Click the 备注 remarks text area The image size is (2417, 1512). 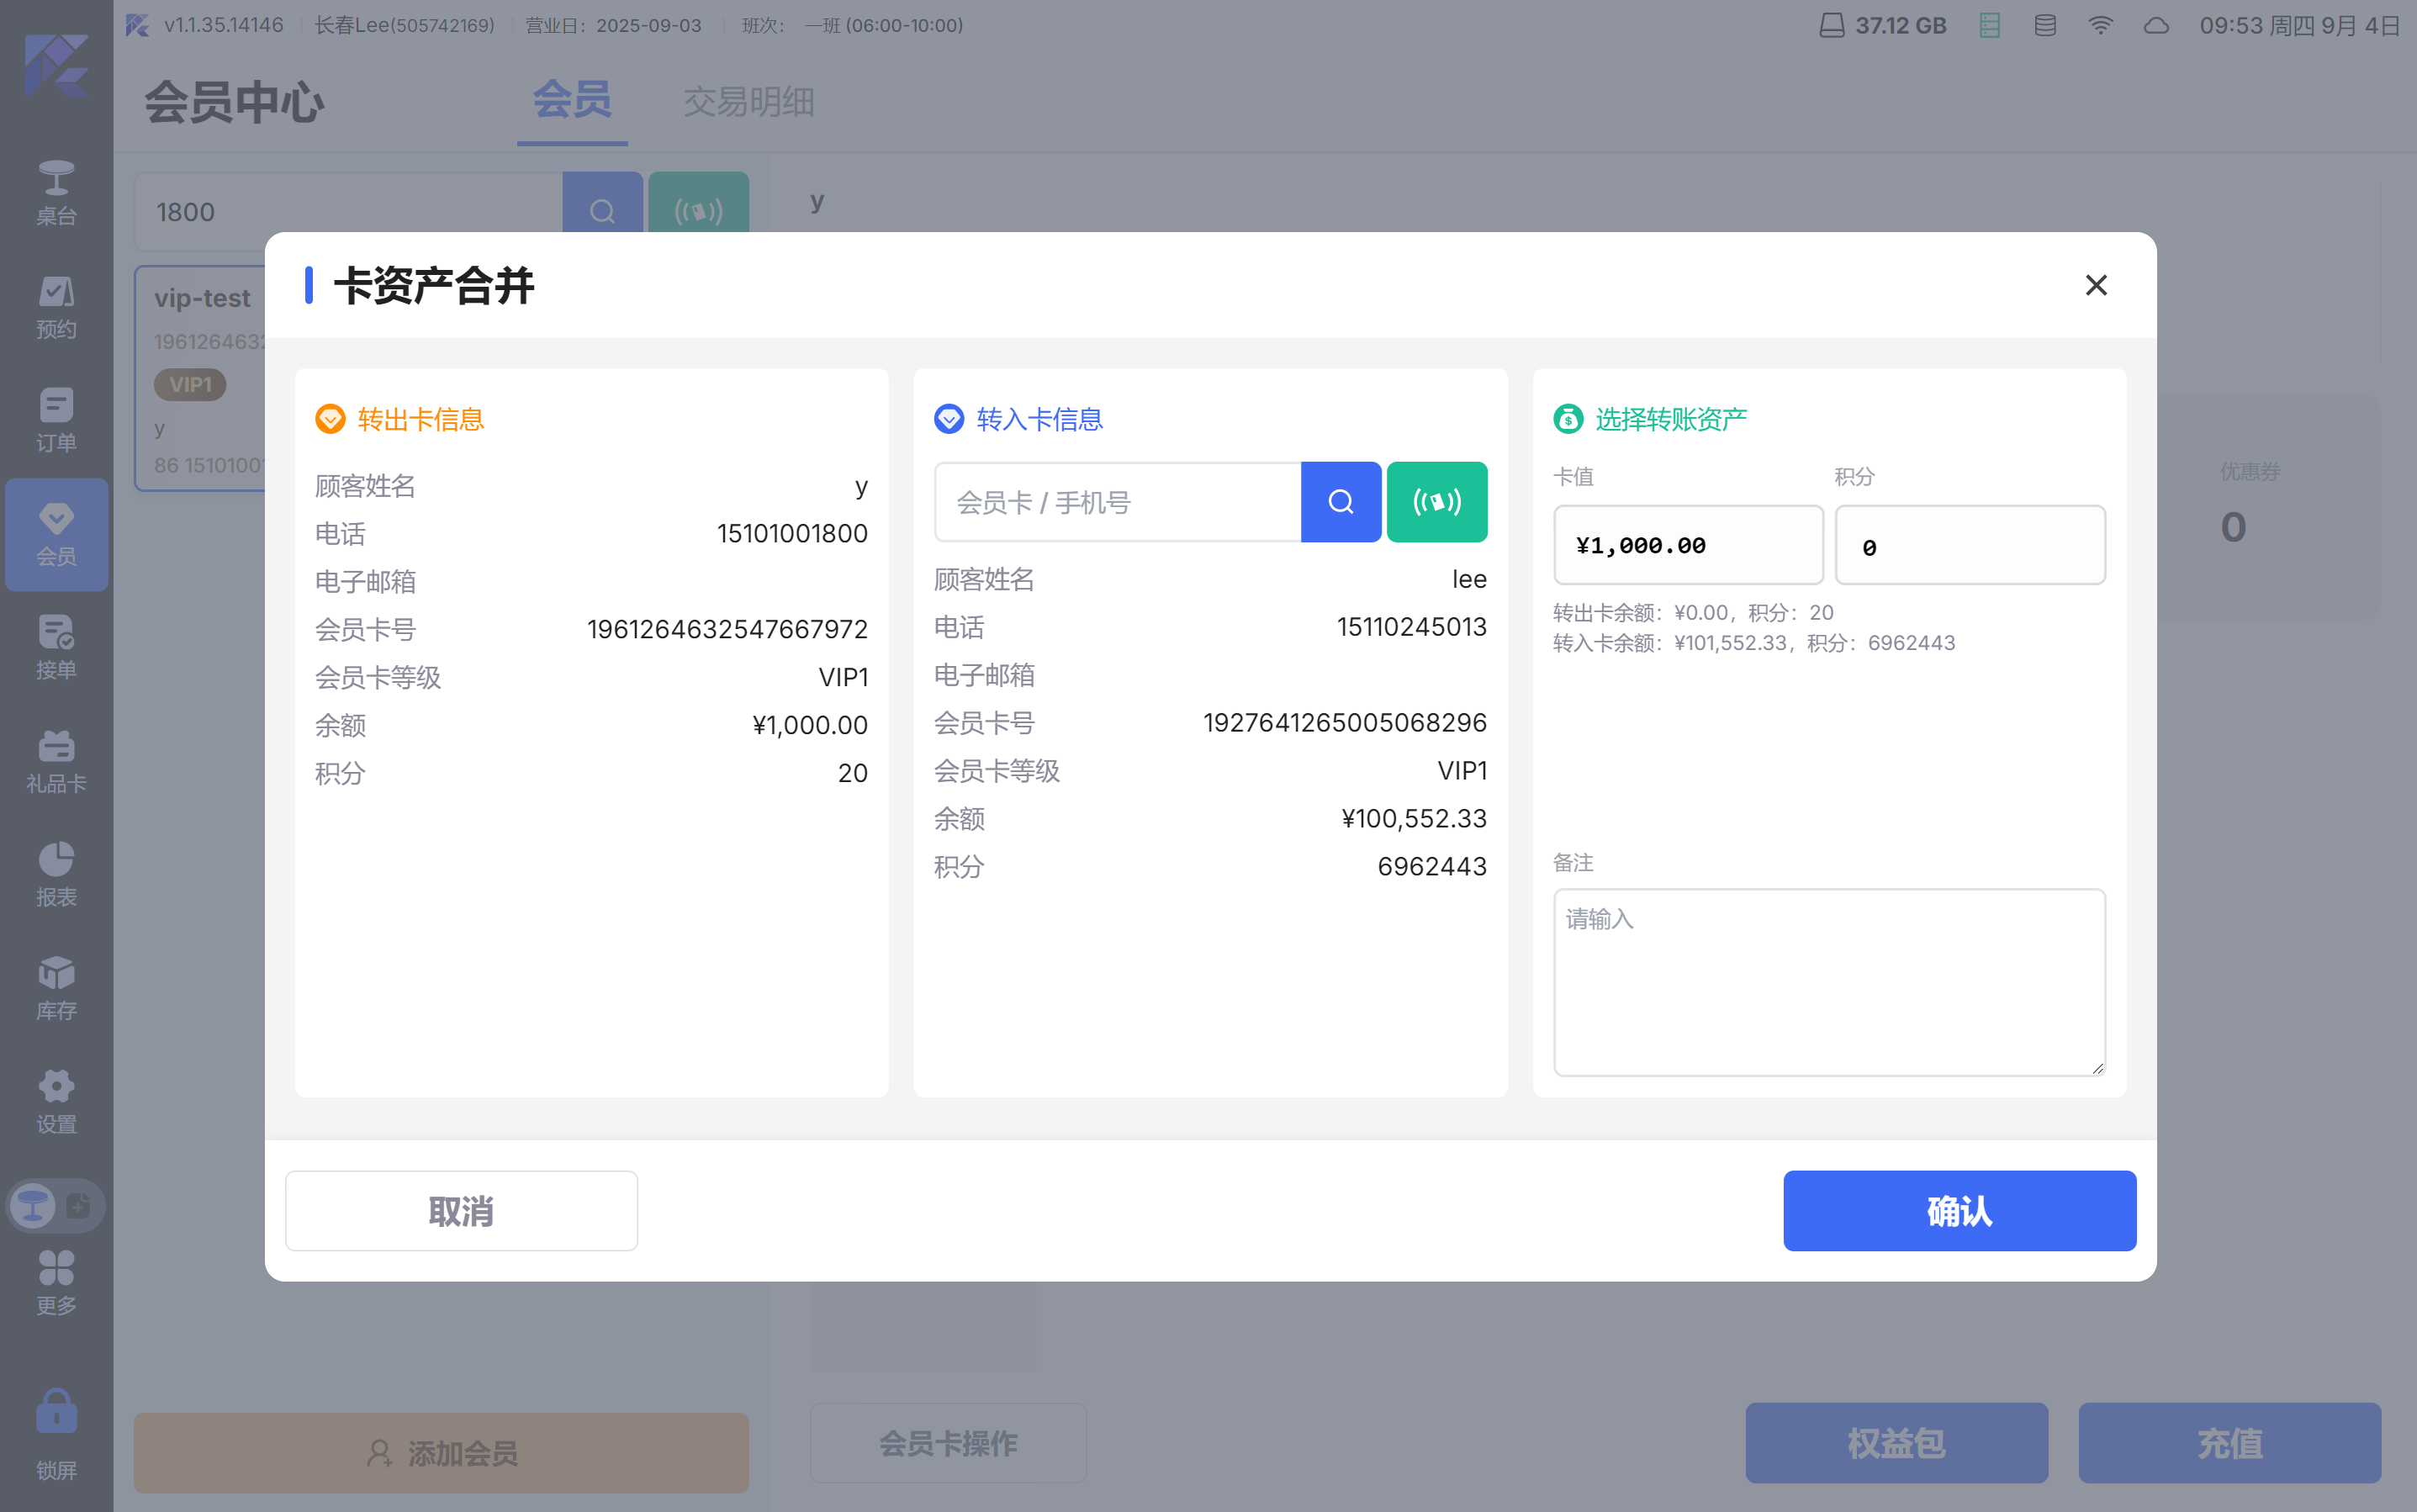1828,982
